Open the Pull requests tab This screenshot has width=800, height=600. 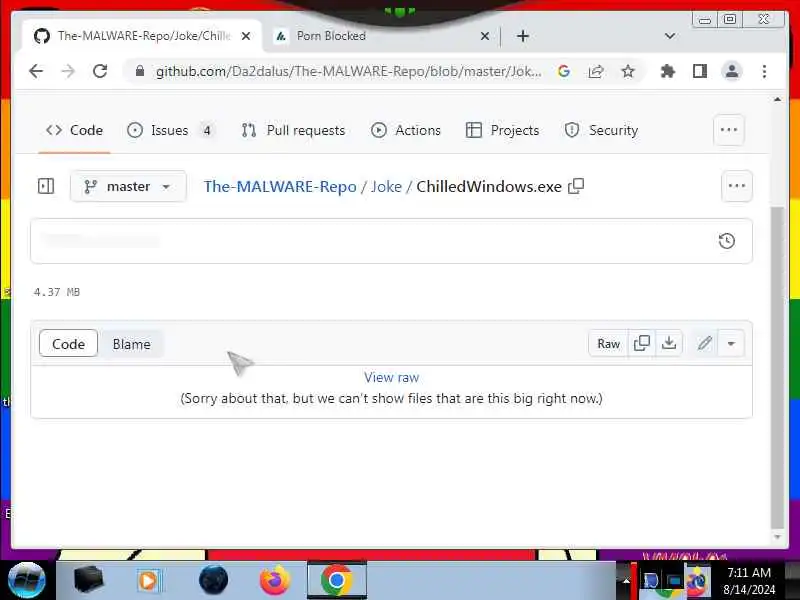pyautogui.click(x=293, y=131)
